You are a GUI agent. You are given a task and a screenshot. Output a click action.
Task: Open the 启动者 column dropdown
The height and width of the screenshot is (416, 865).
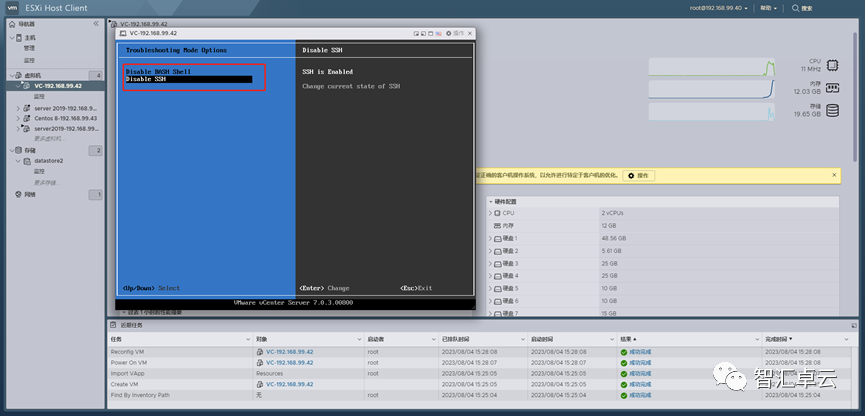pyautogui.click(x=435, y=338)
